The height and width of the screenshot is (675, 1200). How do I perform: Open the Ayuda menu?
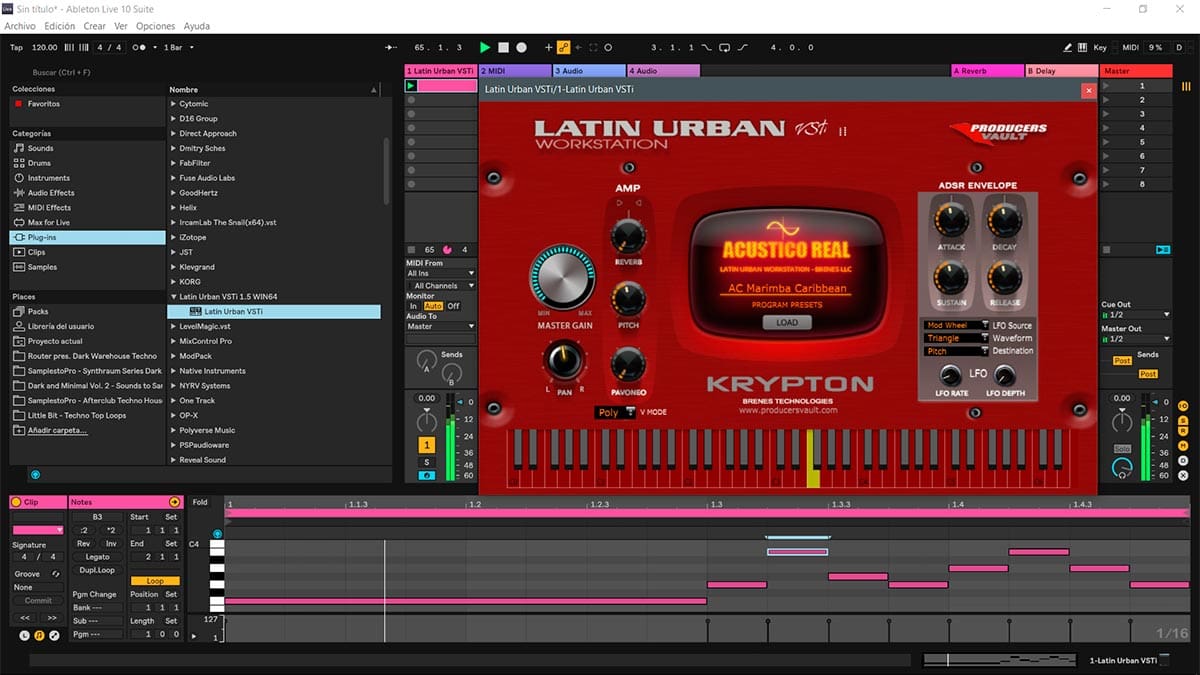[197, 26]
